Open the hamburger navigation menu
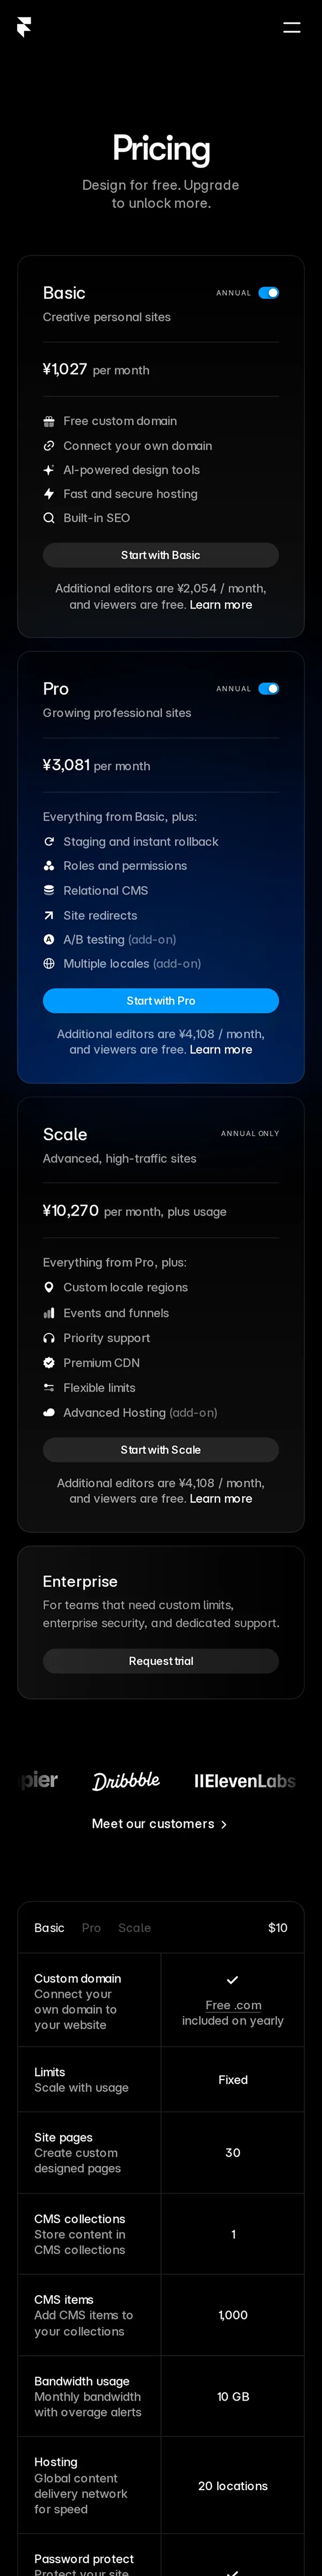Viewport: 322px width, 2576px height. (291, 27)
